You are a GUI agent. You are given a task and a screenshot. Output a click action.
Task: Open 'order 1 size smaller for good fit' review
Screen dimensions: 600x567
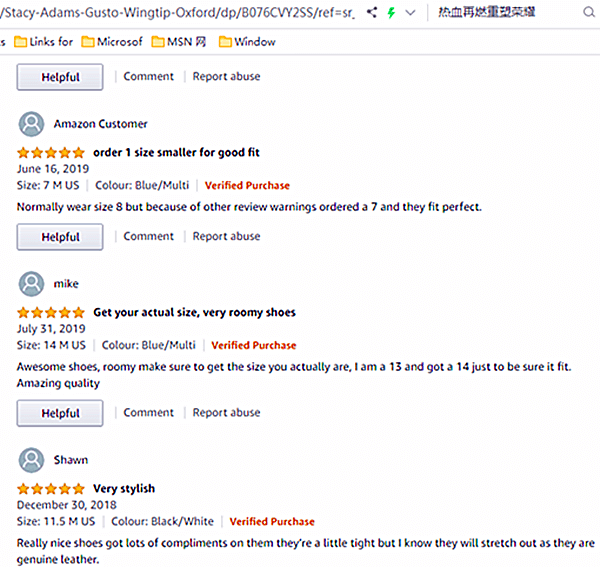(x=176, y=153)
